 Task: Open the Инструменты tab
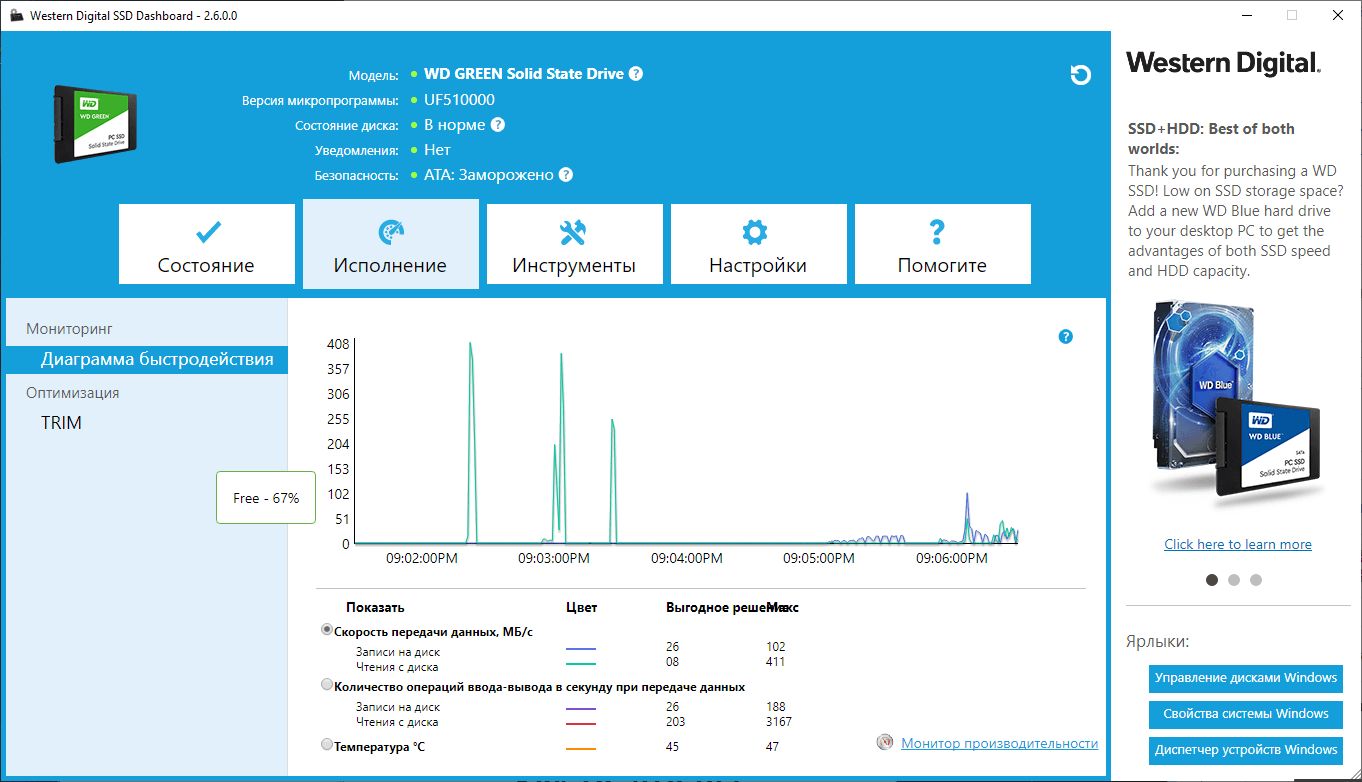tap(575, 245)
